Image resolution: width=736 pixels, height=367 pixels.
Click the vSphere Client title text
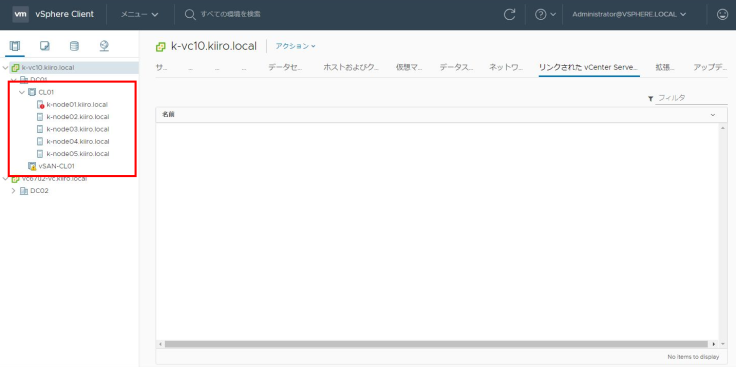65,14
